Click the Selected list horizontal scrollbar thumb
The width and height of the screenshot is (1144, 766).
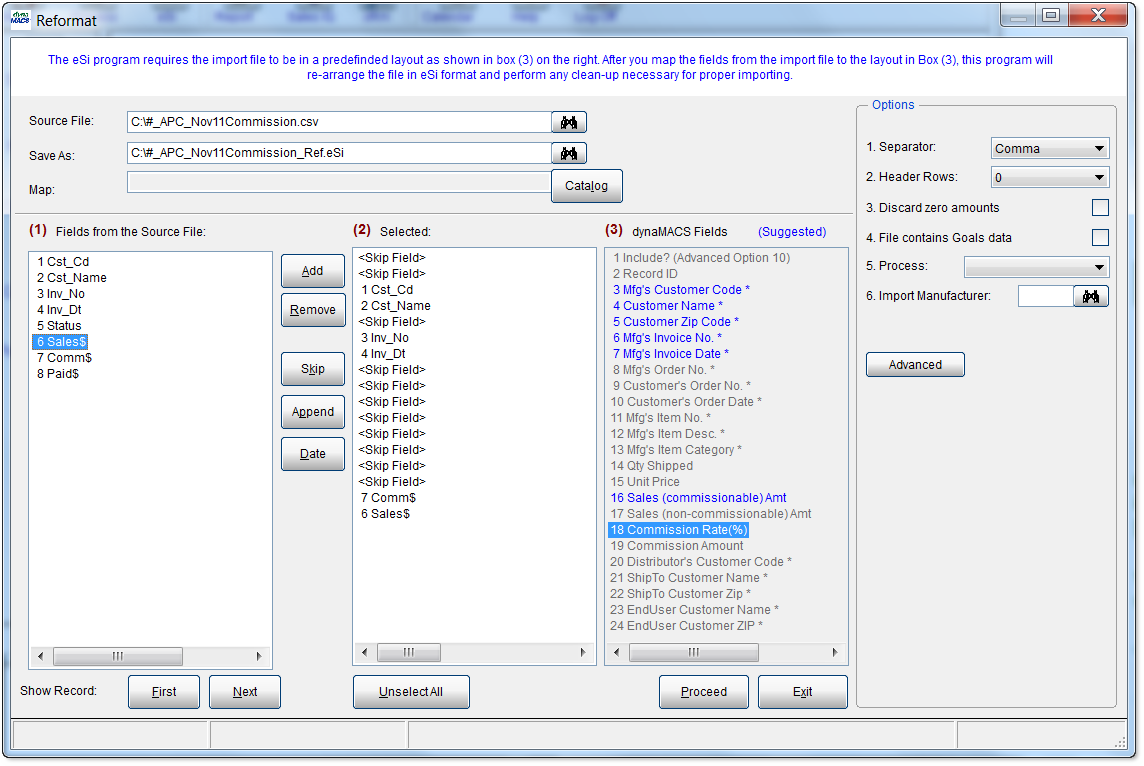409,652
